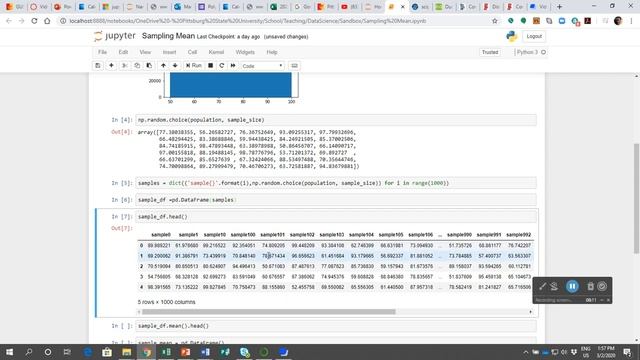
Task: Finish recording with the checkmark icon
Action: 602,287
